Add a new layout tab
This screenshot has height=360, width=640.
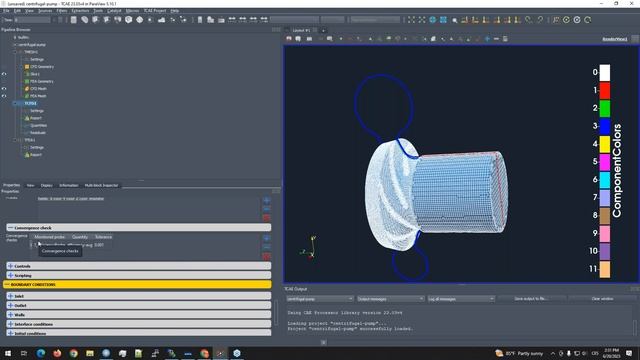pos(323,30)
